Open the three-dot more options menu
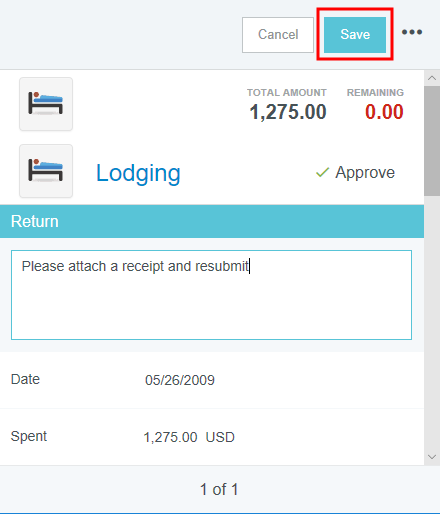The height and width of the screenshot is (514, 440). 412,32
